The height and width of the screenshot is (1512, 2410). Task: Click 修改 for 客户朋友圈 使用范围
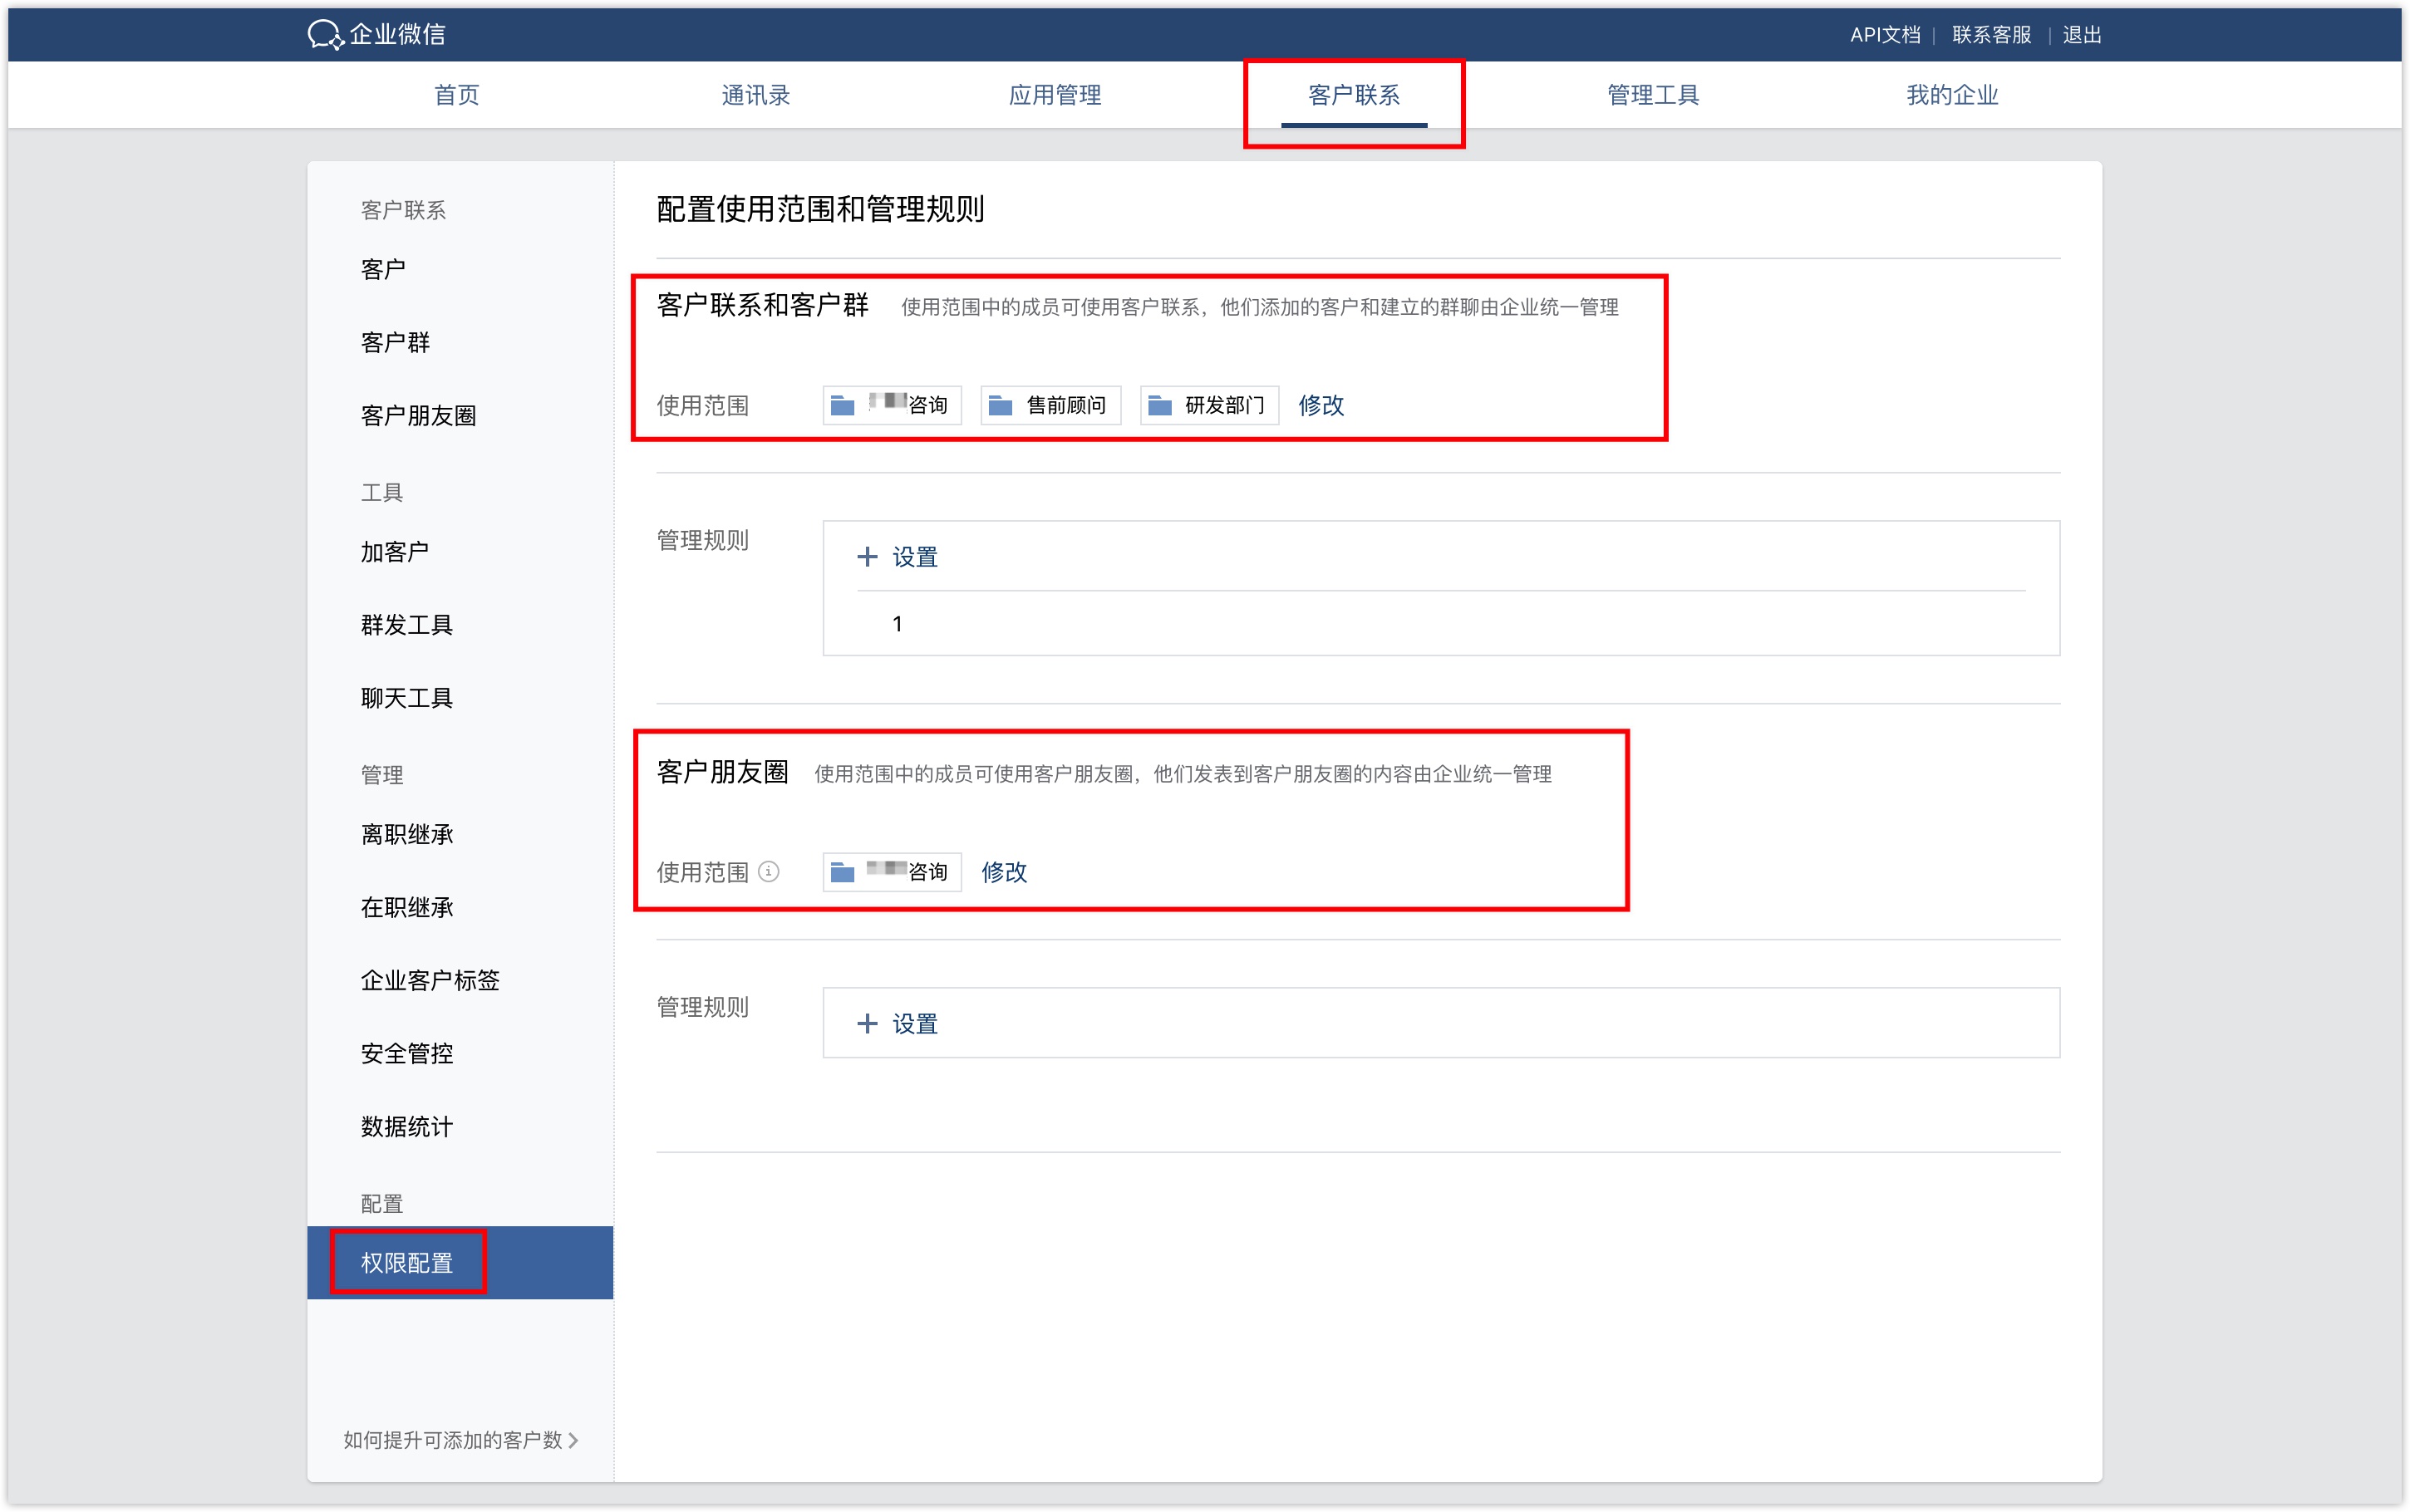1004,872
